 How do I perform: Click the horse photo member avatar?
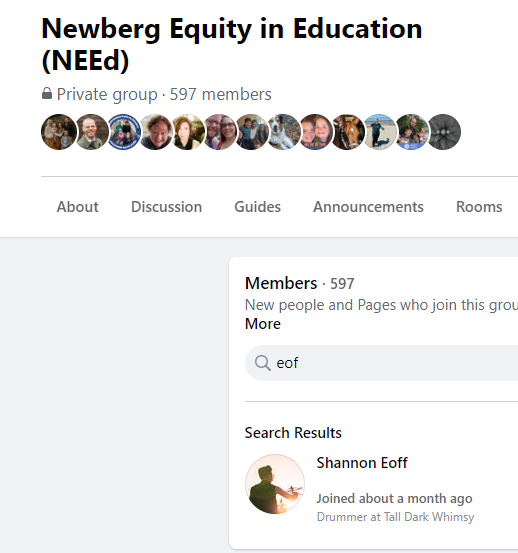pos(348,132)
